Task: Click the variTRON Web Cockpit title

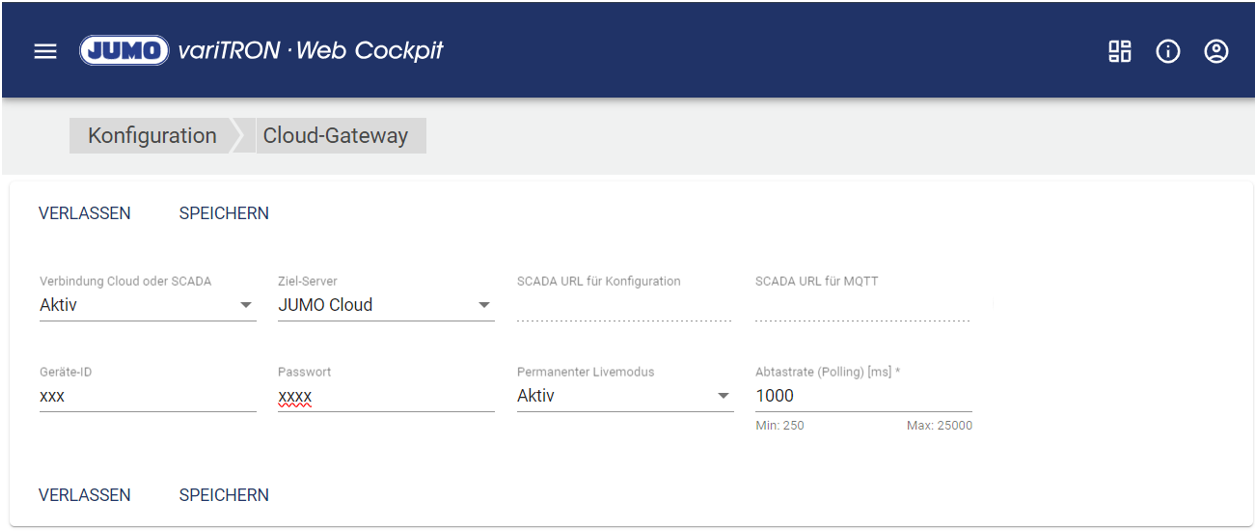Action: 311,51
